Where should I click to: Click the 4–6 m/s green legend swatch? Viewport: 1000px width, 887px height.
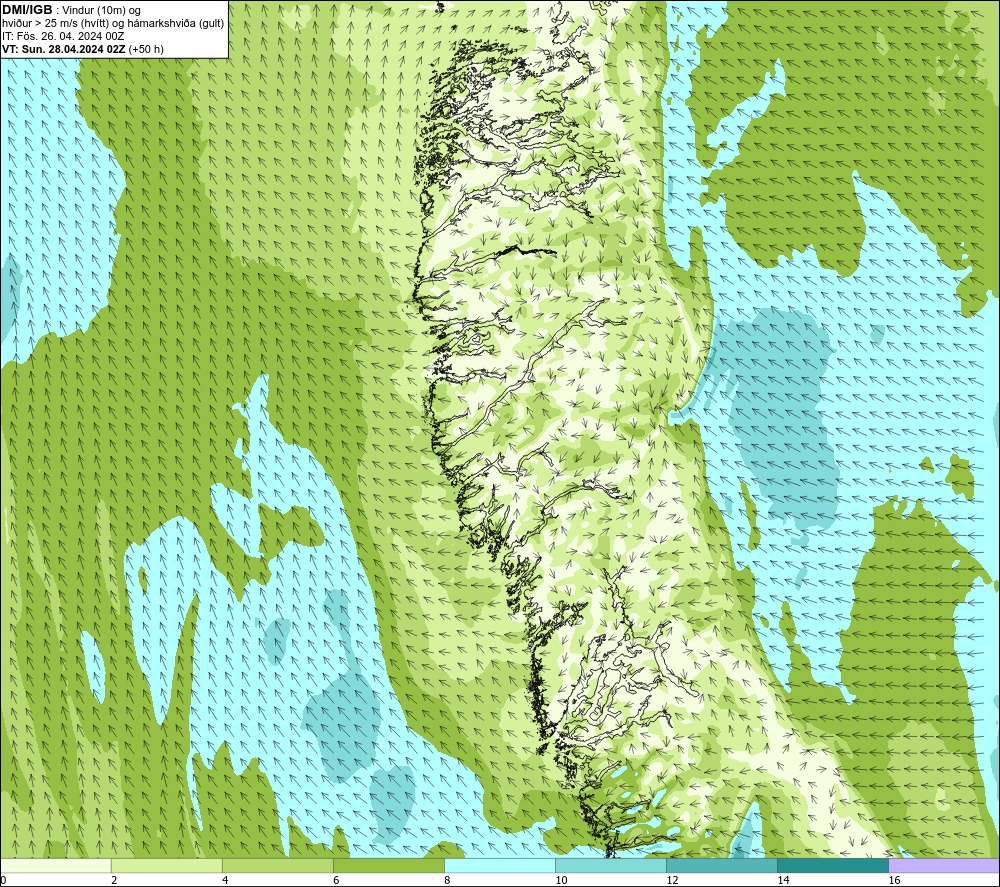(x=278, y=865)
